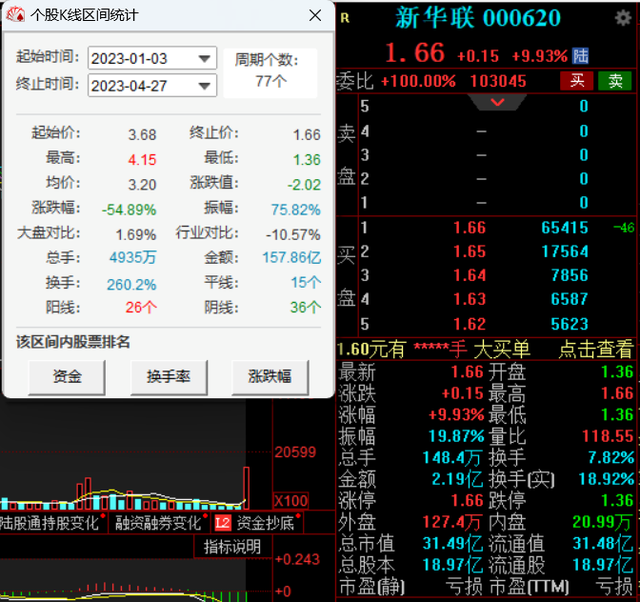Click the tall red volume bar in chart
This screenshot has height=602, width=640.
[x=246, y=488]
